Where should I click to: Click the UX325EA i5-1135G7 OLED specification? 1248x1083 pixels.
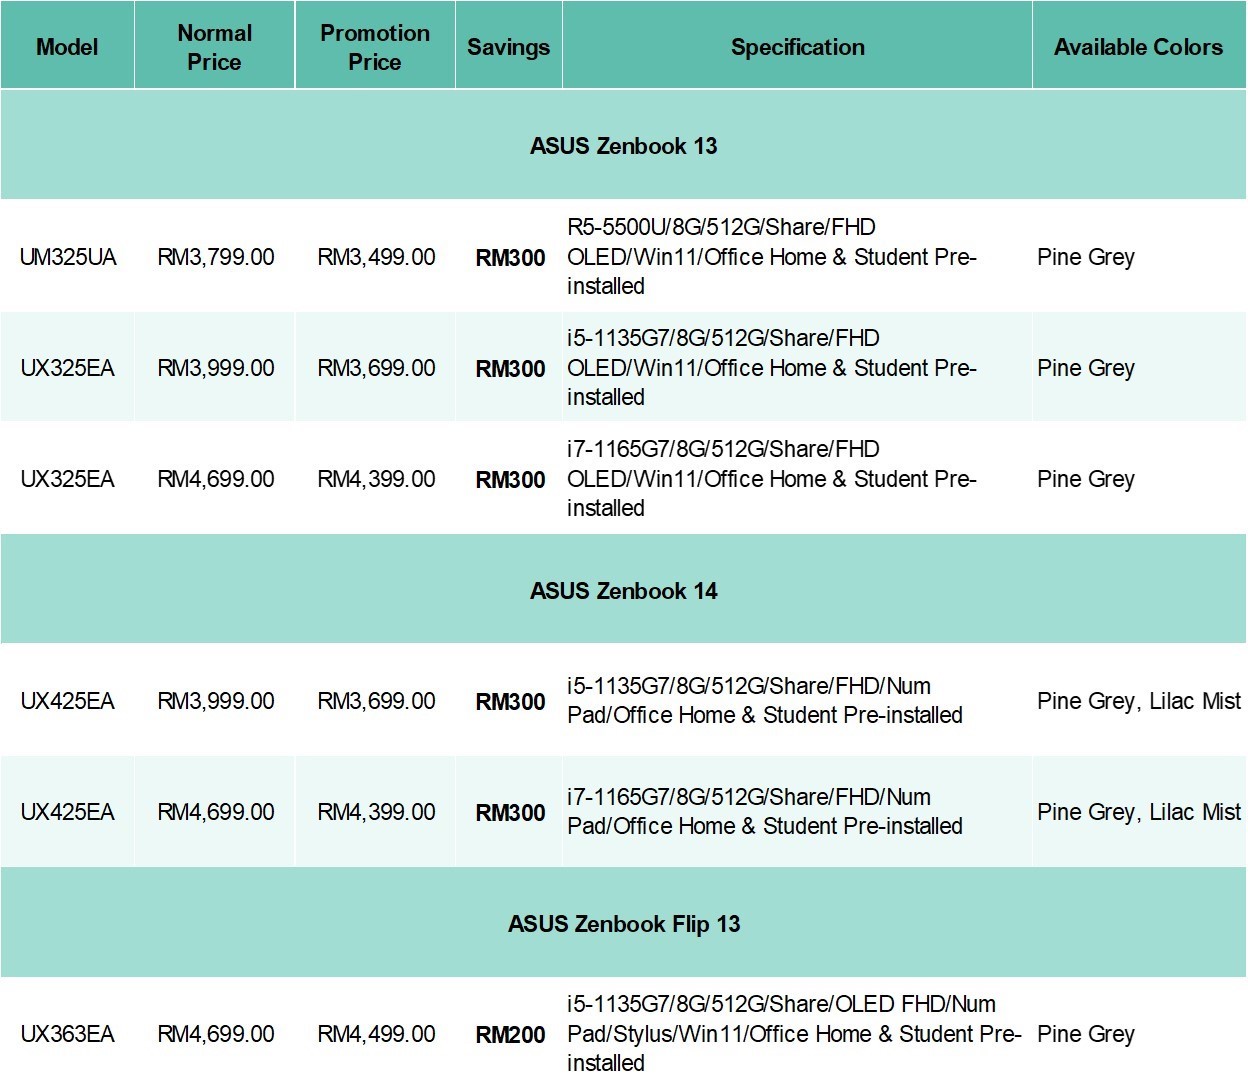[x=772, y=368]
